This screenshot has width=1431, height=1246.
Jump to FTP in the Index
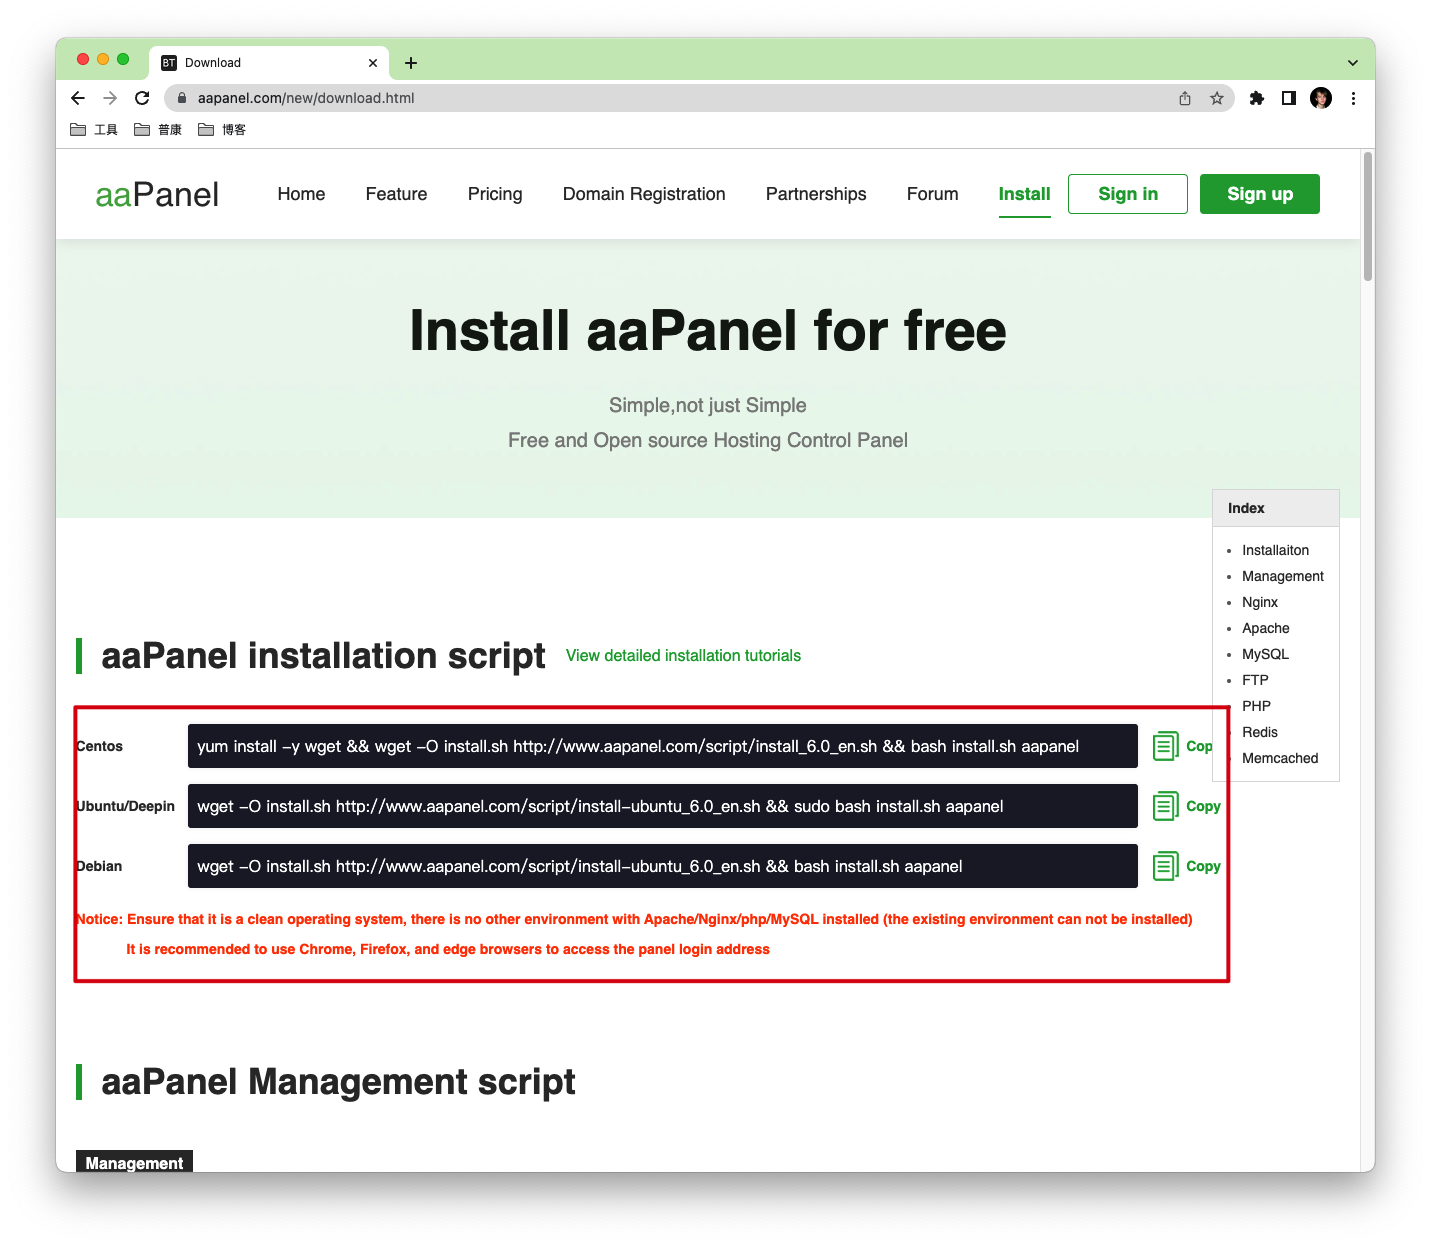point(1255,680)
